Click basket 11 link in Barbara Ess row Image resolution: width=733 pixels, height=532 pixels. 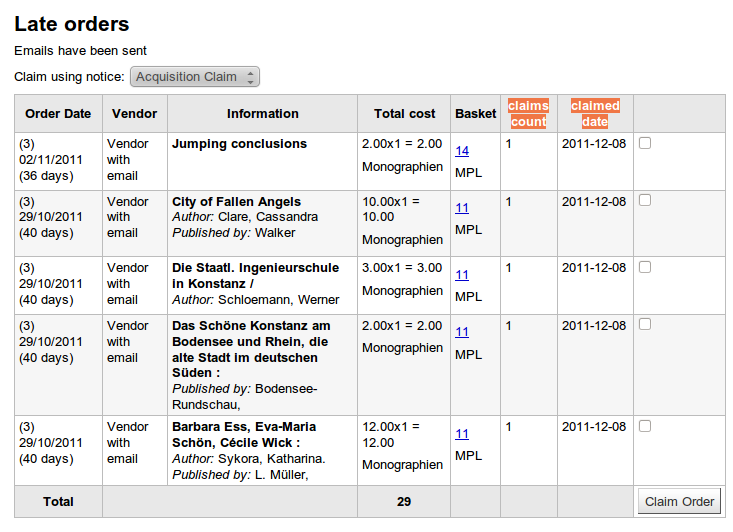pyautogui.click(x=462, y=434)
